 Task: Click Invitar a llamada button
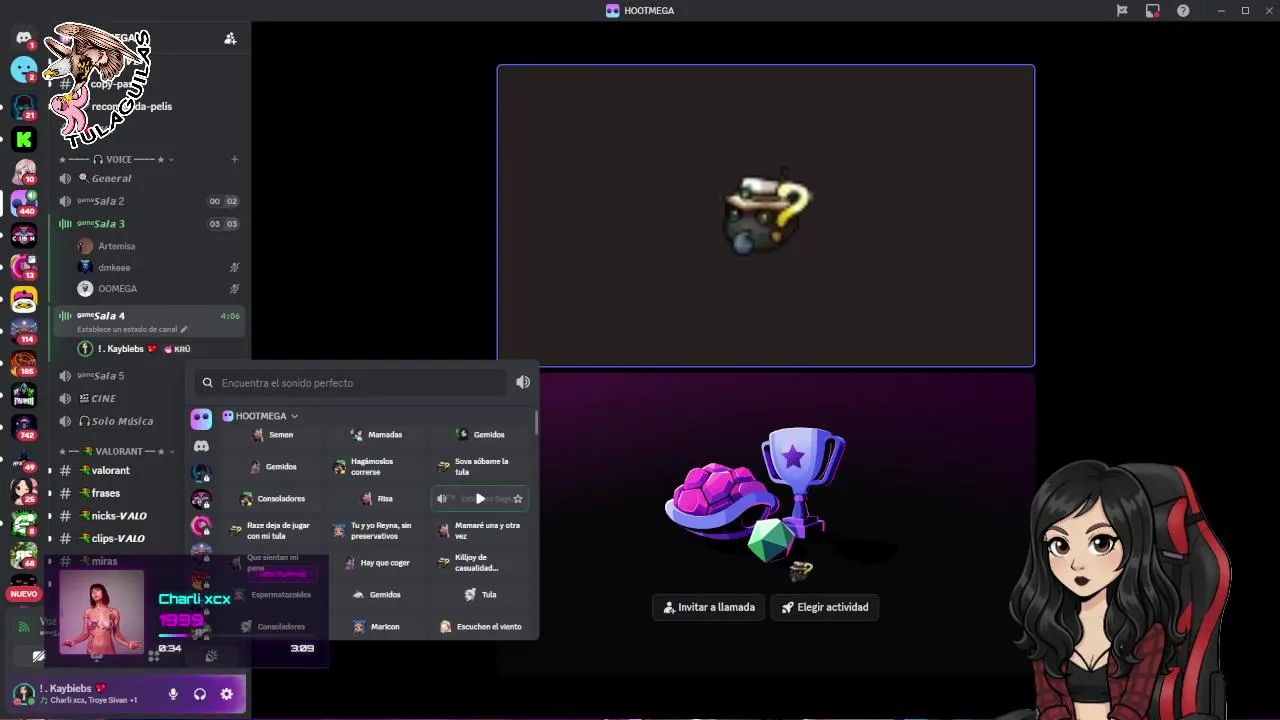[710, 607]
